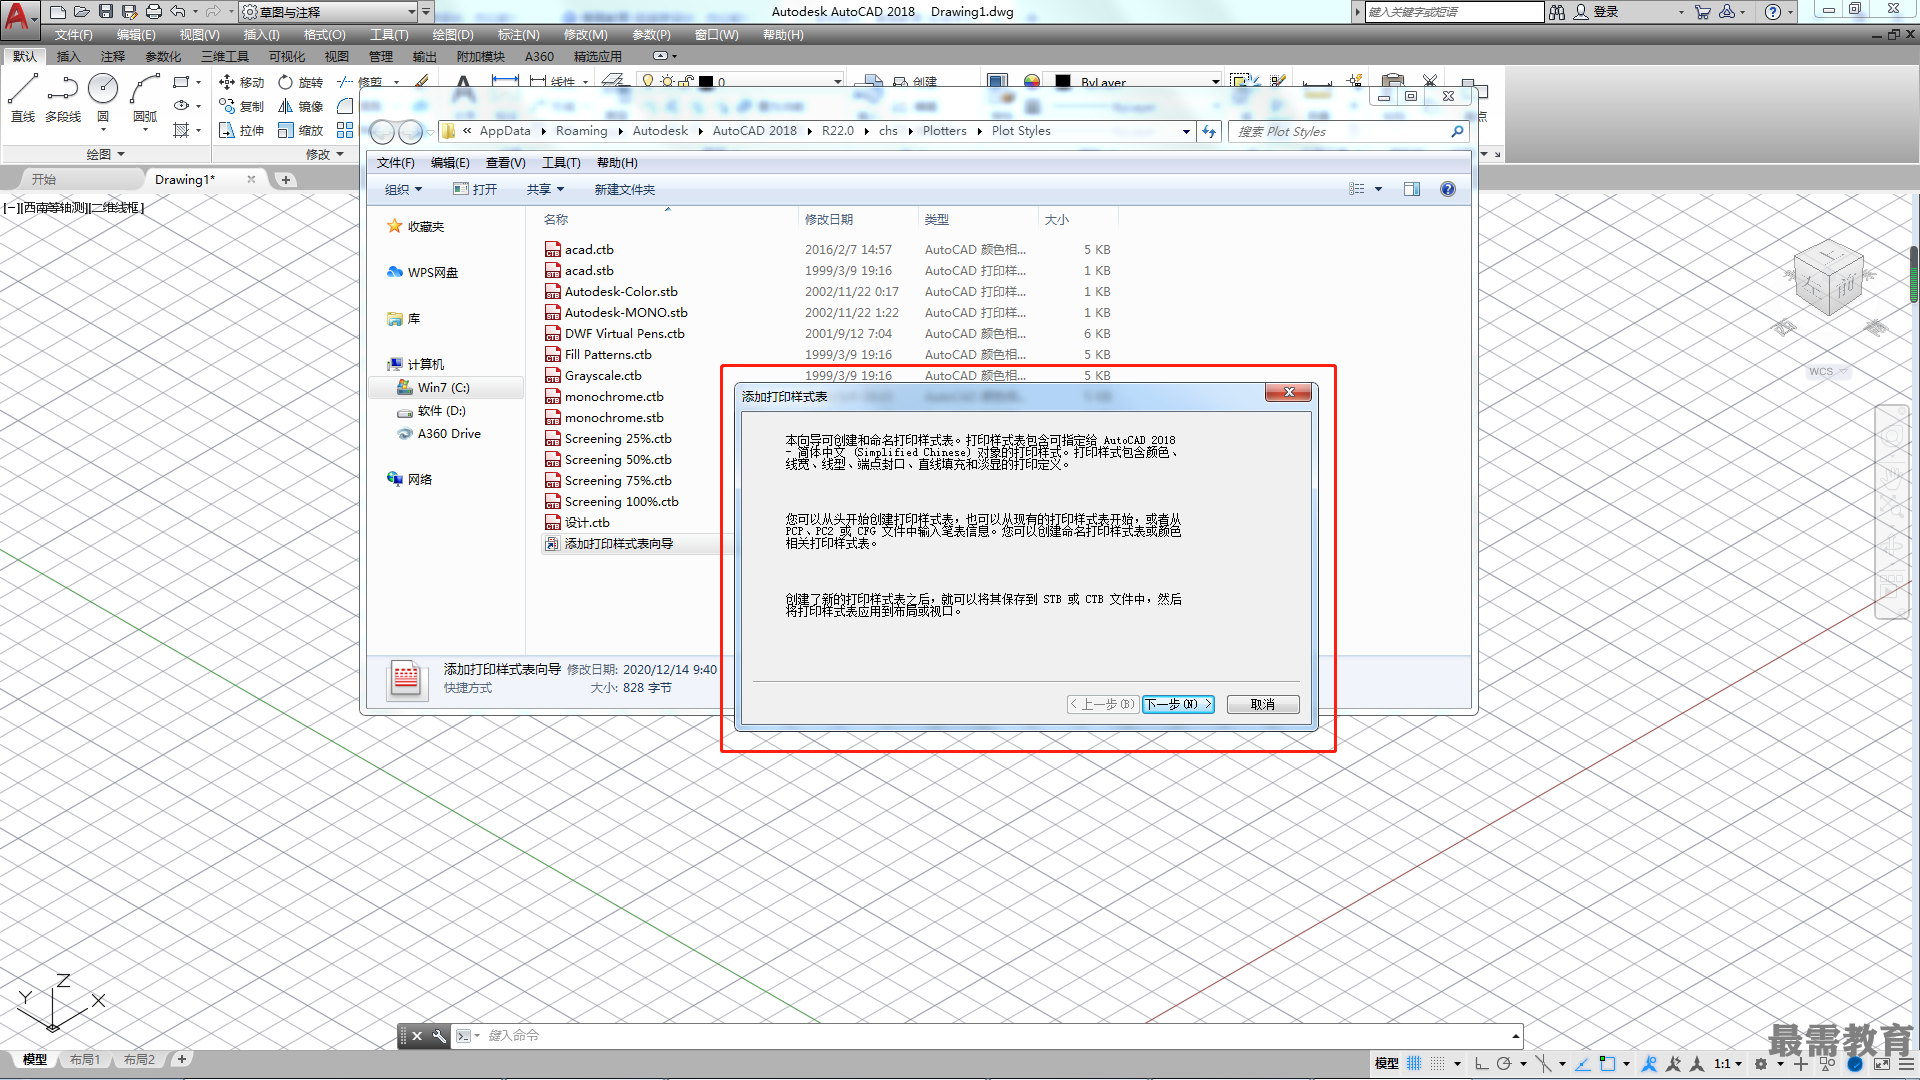
Task: Click the Hatch tool icon in Draw panel
Action: click(x=181, y=130)
